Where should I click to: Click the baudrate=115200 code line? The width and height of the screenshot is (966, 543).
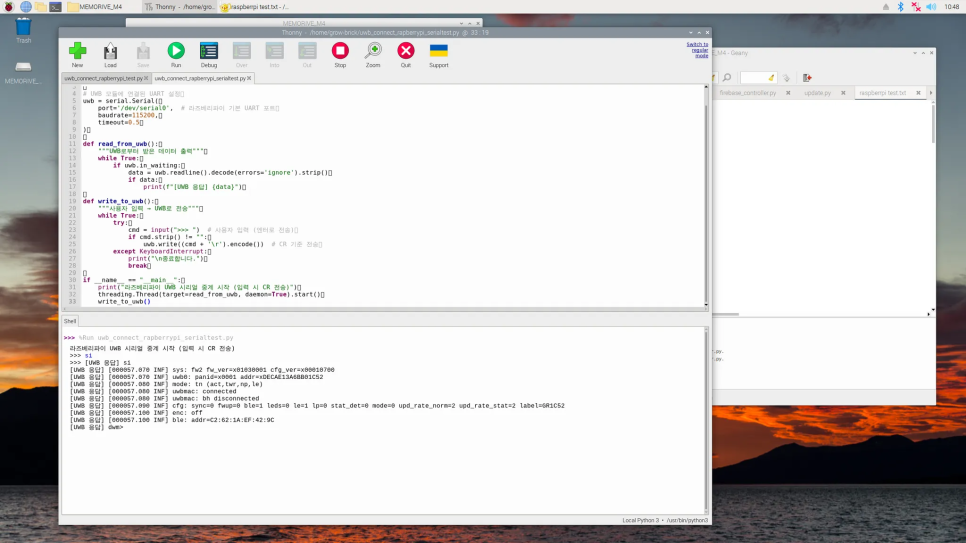[130, 115]
